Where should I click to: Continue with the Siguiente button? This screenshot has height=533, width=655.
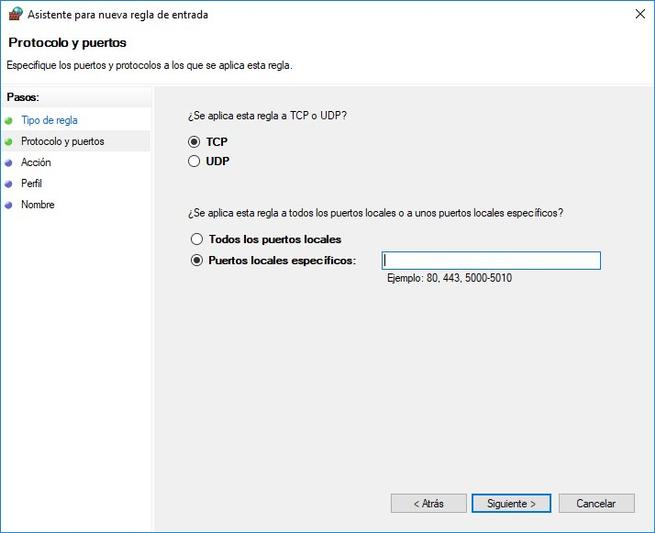512,503
